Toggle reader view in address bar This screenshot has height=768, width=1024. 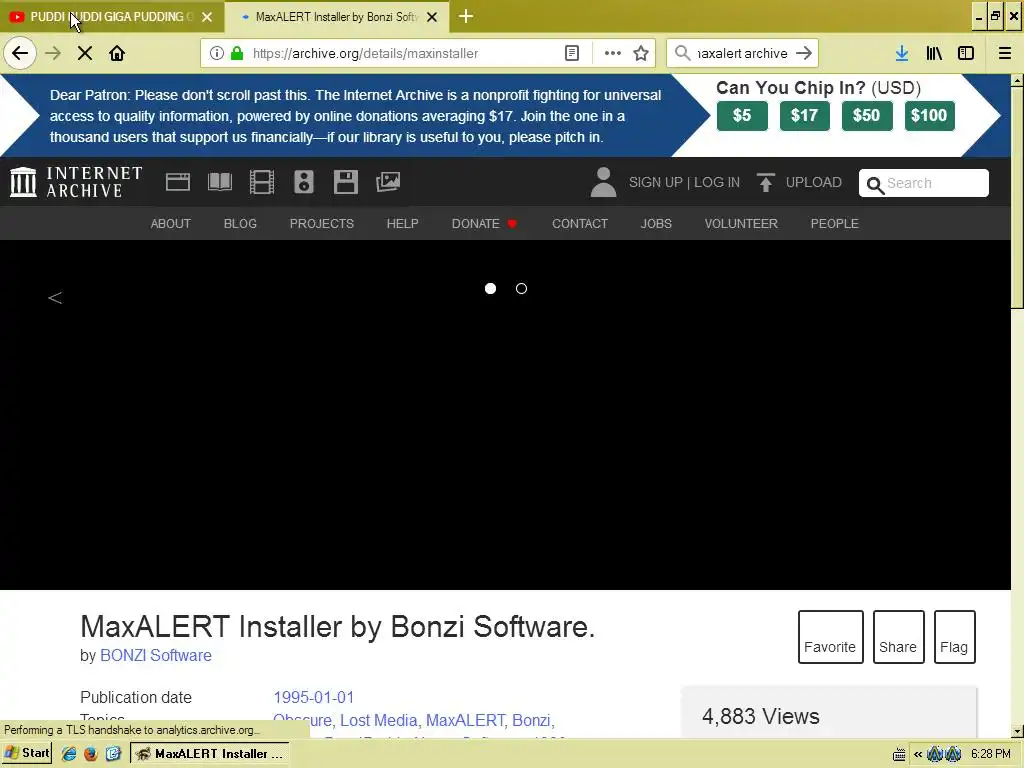pos(571,53)
